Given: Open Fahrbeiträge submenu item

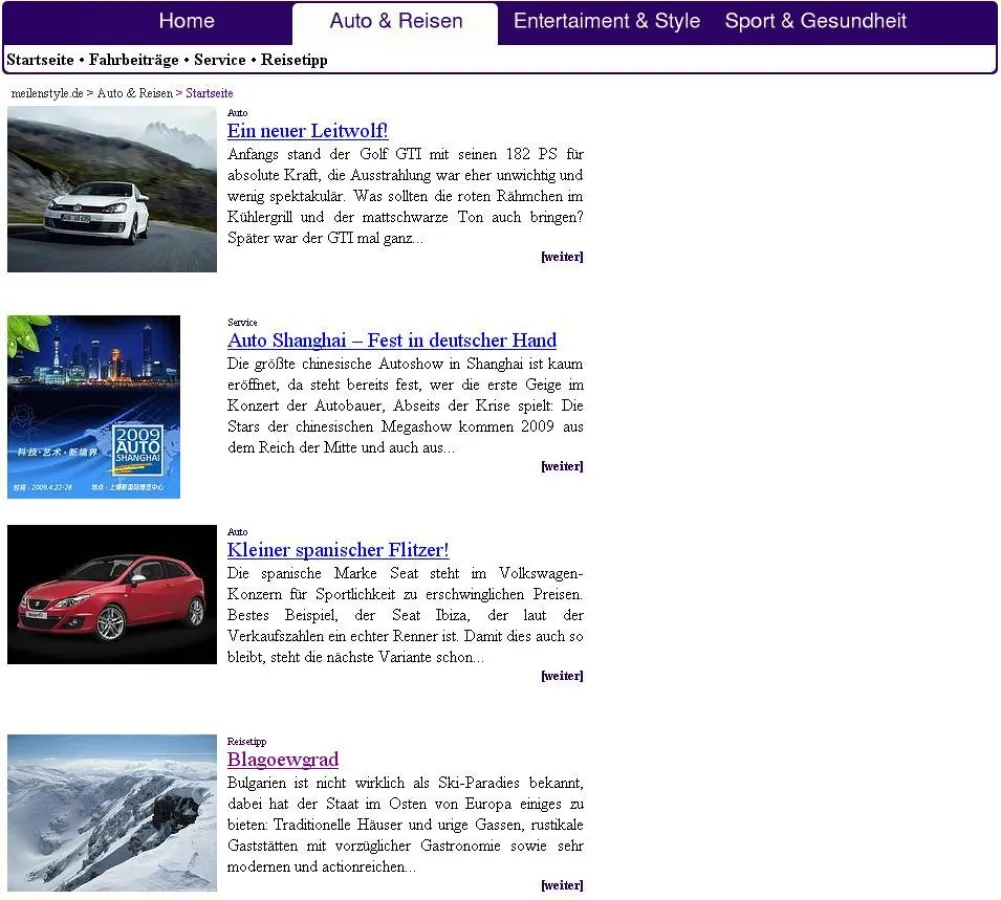Looking at the screenshot, I should pyautogui.click(x=134, y=60).
